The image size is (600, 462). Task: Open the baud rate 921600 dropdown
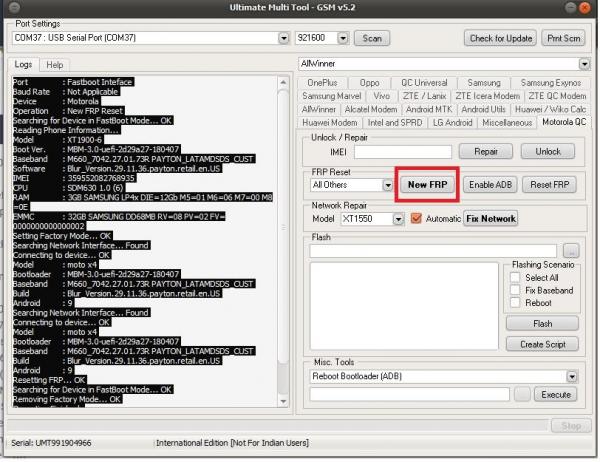click(x=343, y=38)
